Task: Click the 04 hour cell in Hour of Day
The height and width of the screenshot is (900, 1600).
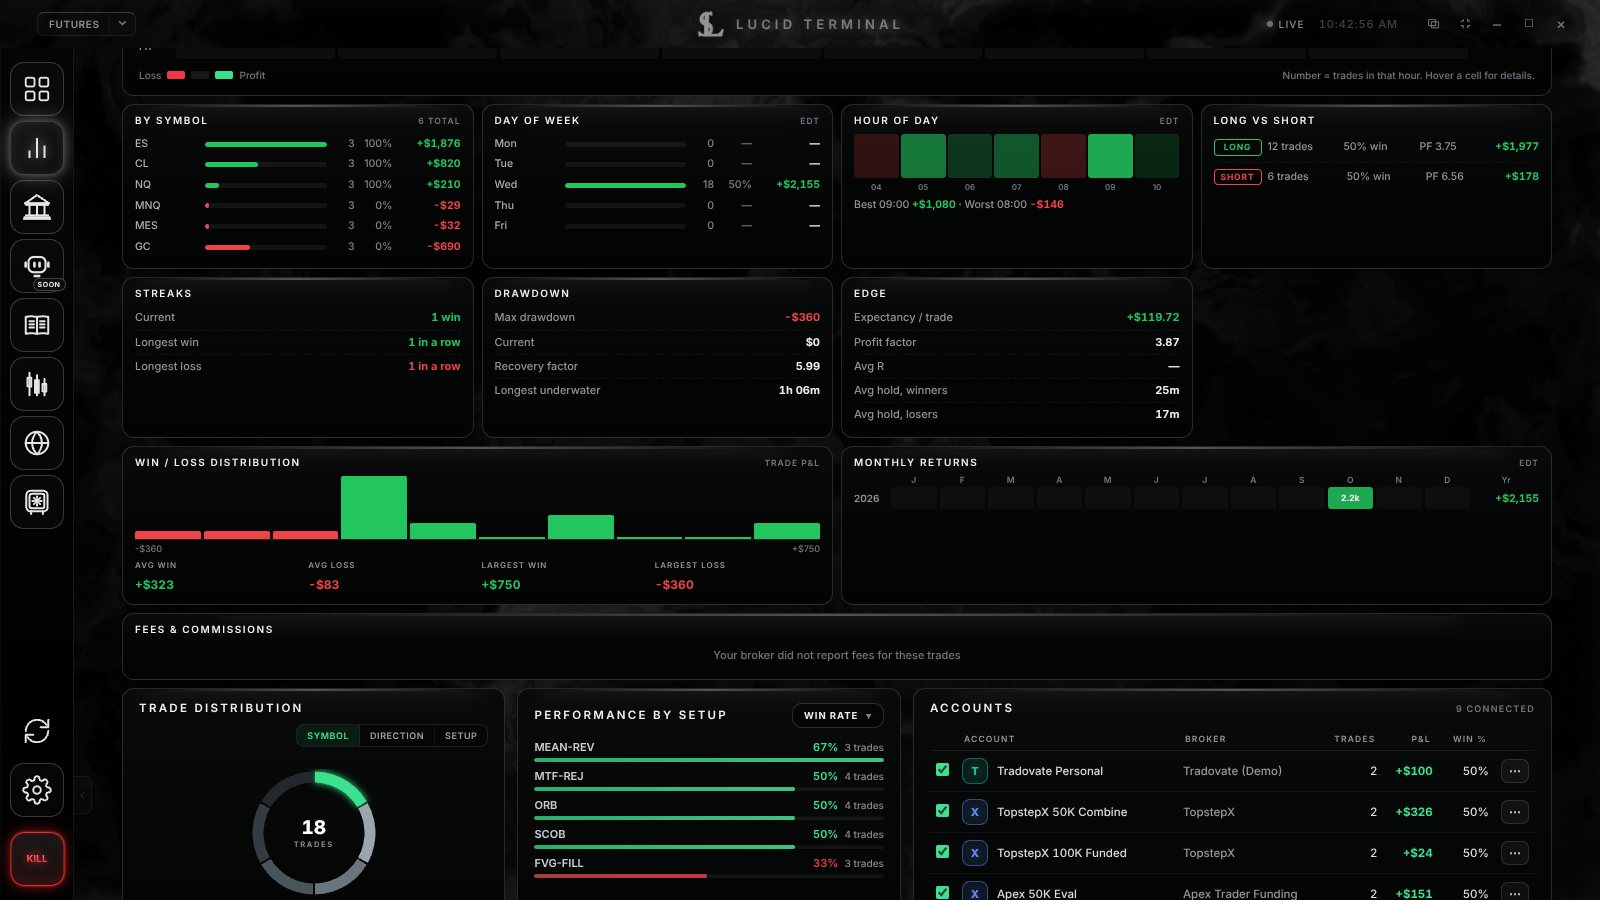Action: pyautogui.click(x=876, y=156)
